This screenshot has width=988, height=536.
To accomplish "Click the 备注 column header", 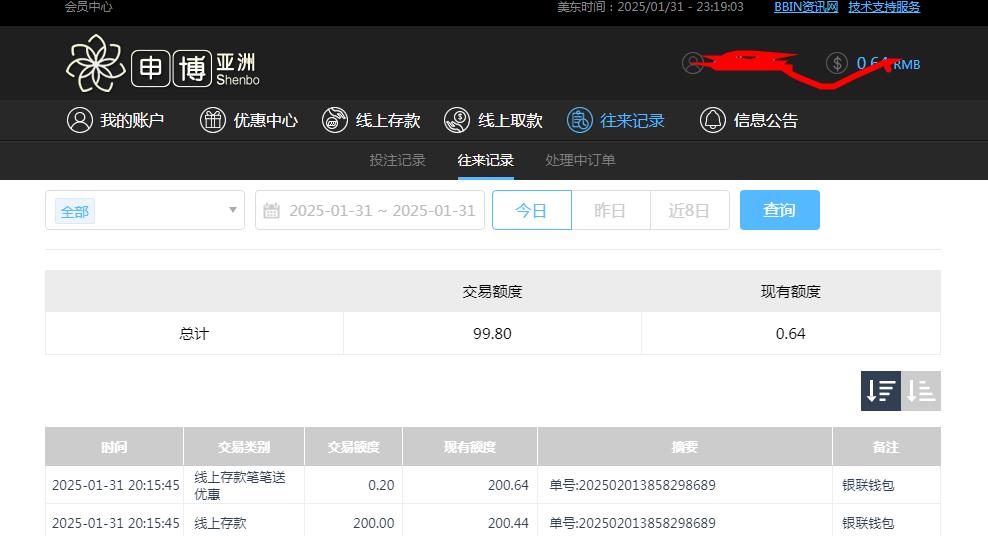I will (x=886, y=447).
